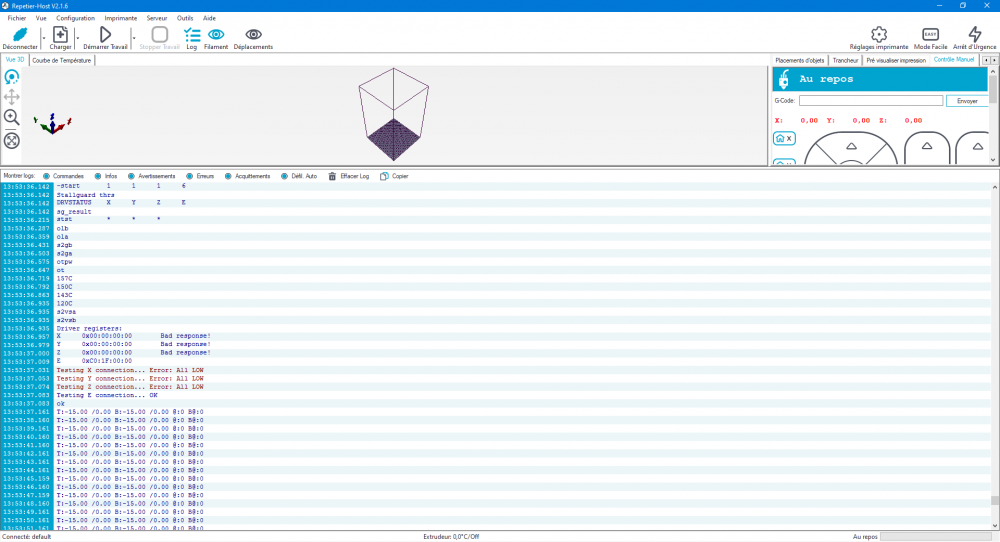Expand the Démarrer Travail dropdown arrow

pyautogui.click(x=134, y=38)
